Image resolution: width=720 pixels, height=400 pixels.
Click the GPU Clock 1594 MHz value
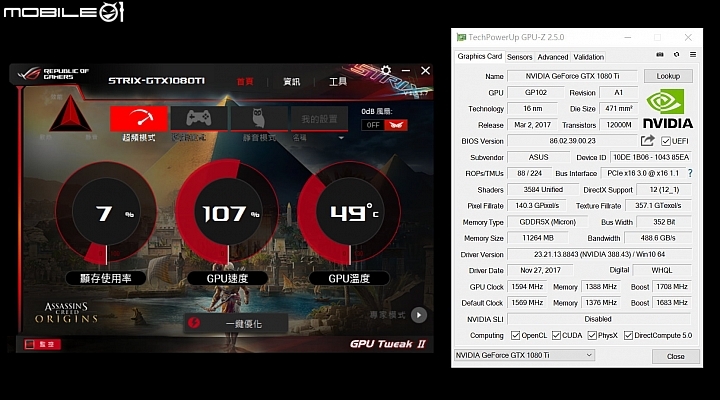click(x=527, y=287)
